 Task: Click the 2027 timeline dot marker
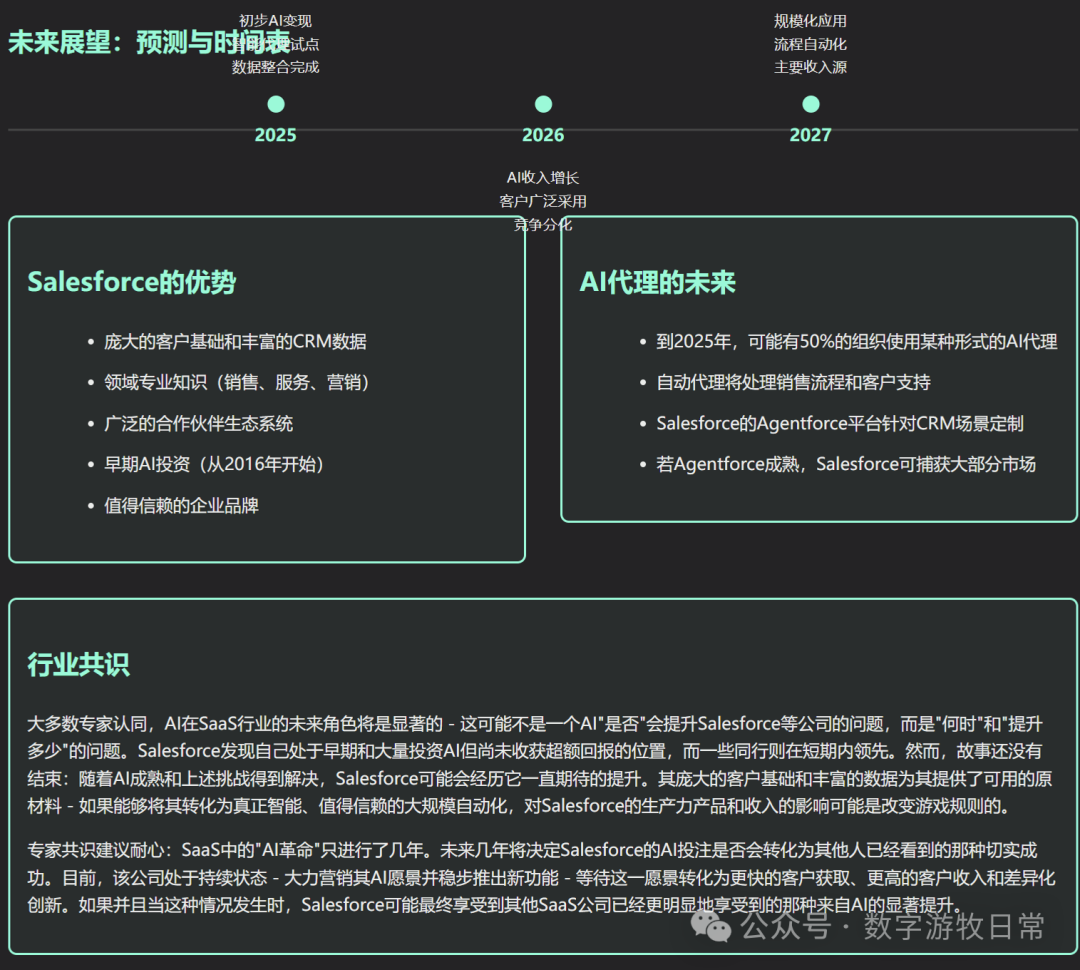811,104
